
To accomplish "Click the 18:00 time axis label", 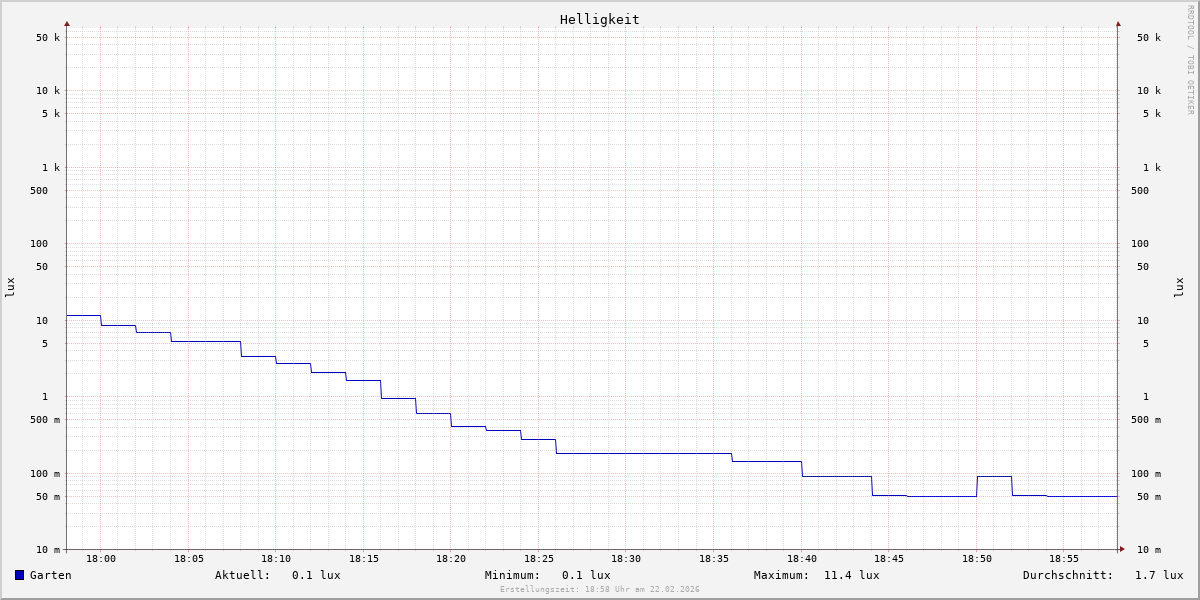I will (101, 559).
